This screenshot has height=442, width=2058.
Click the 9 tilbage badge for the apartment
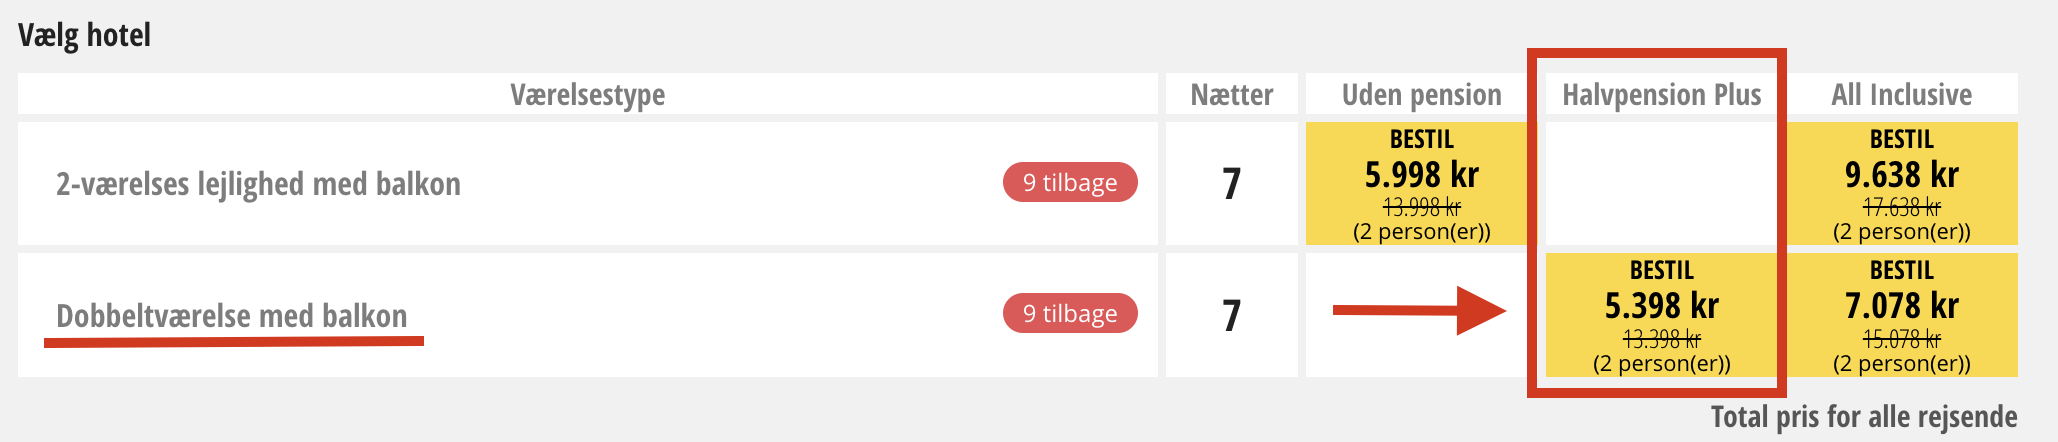1070,183
